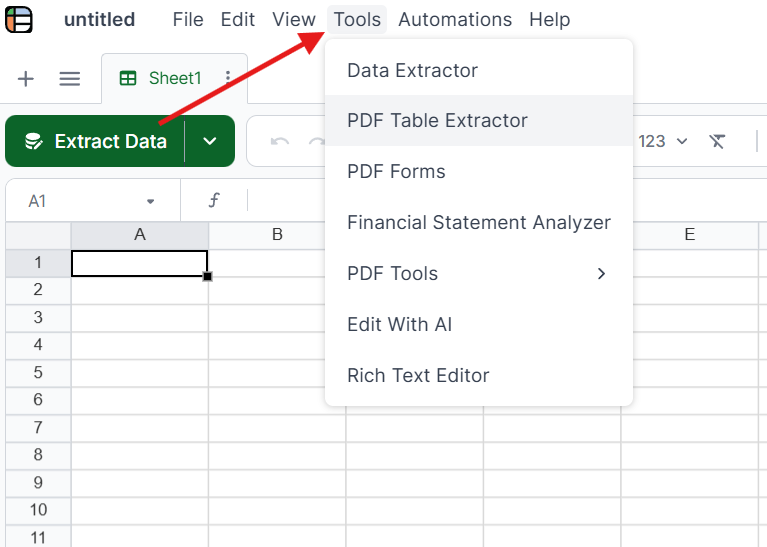The image size is (767, 547).
Task: Open the Automations menu
Action: (455, 20)
